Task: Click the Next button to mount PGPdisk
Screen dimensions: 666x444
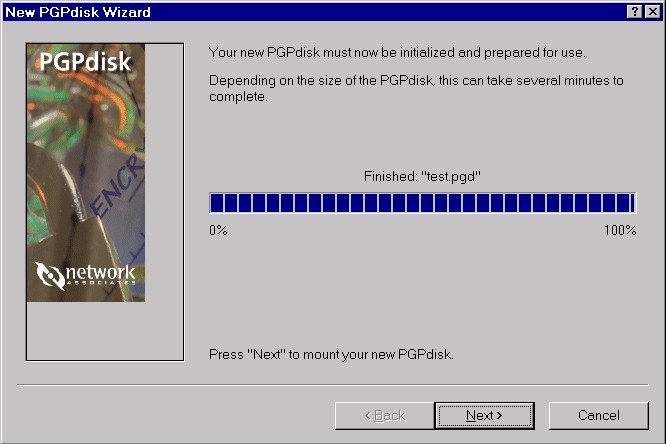Action: point(485,416)
